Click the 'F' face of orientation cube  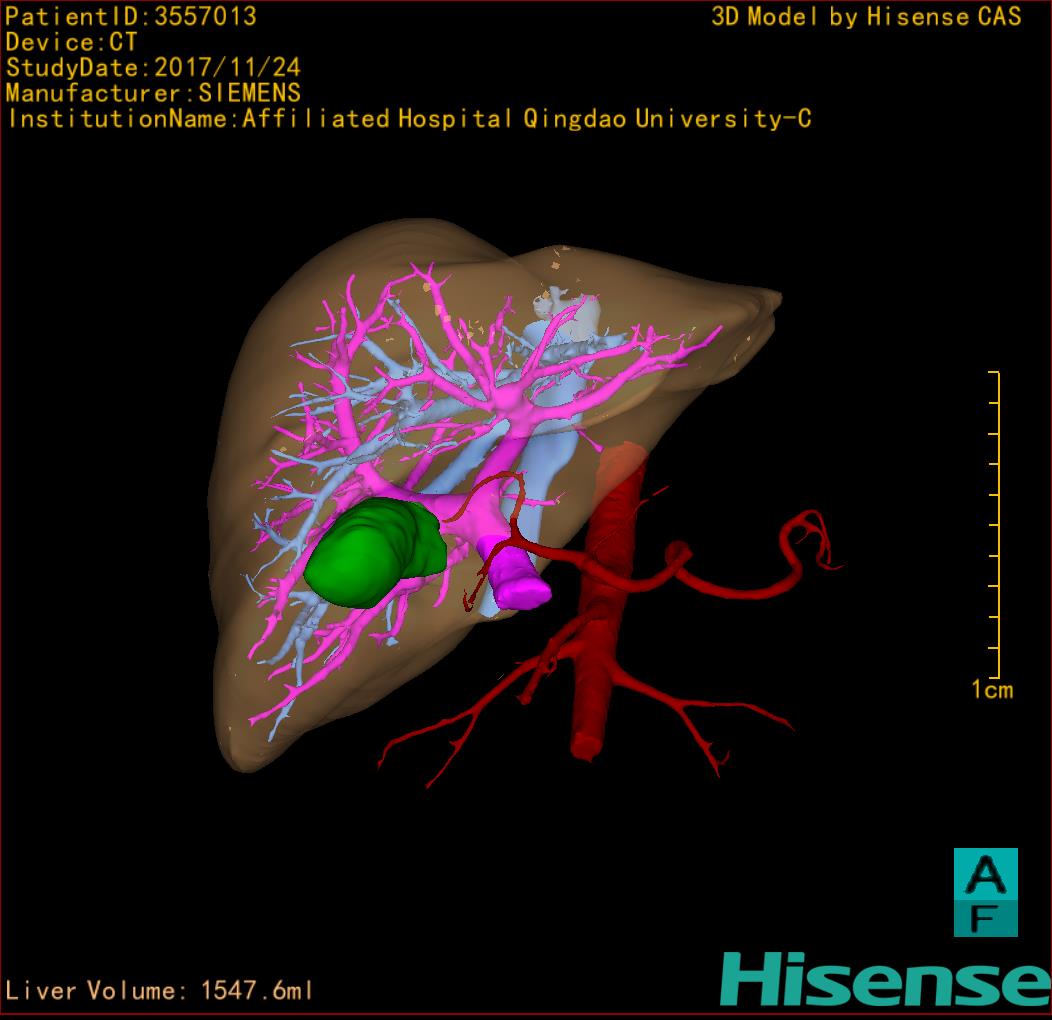(x=985, y=918)
